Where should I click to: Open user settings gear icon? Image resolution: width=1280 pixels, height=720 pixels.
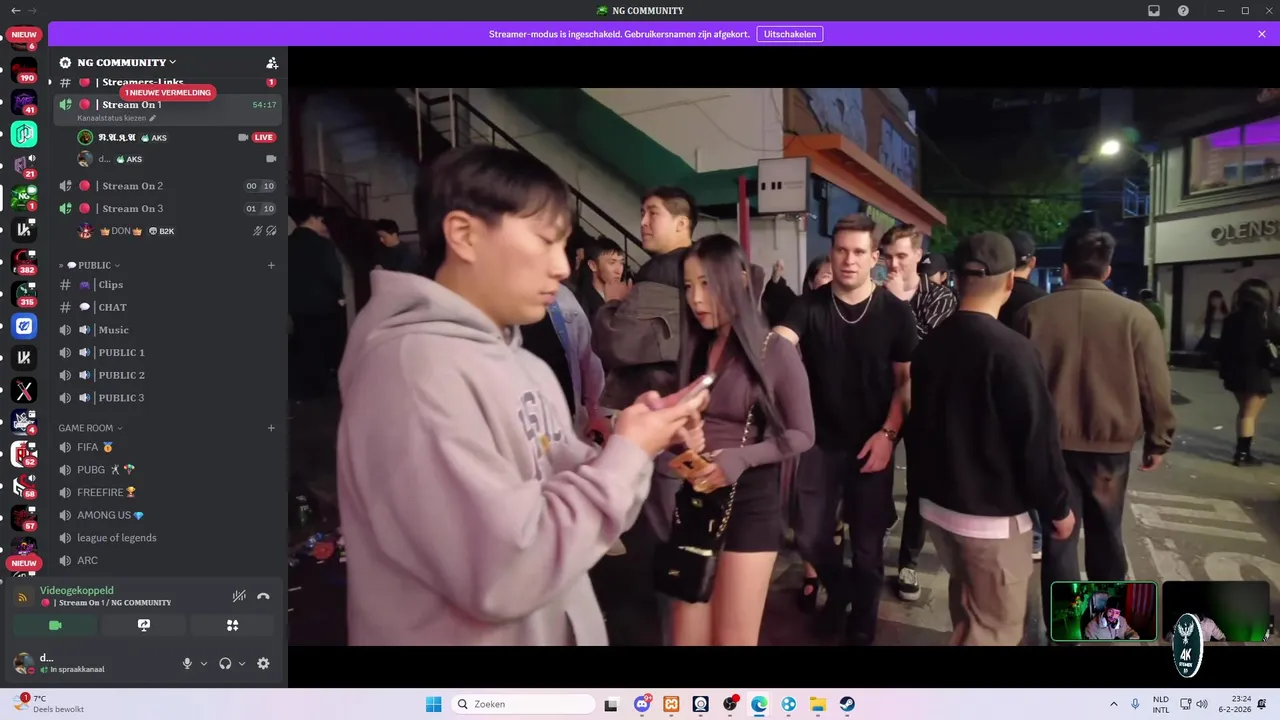coord(263,663)
